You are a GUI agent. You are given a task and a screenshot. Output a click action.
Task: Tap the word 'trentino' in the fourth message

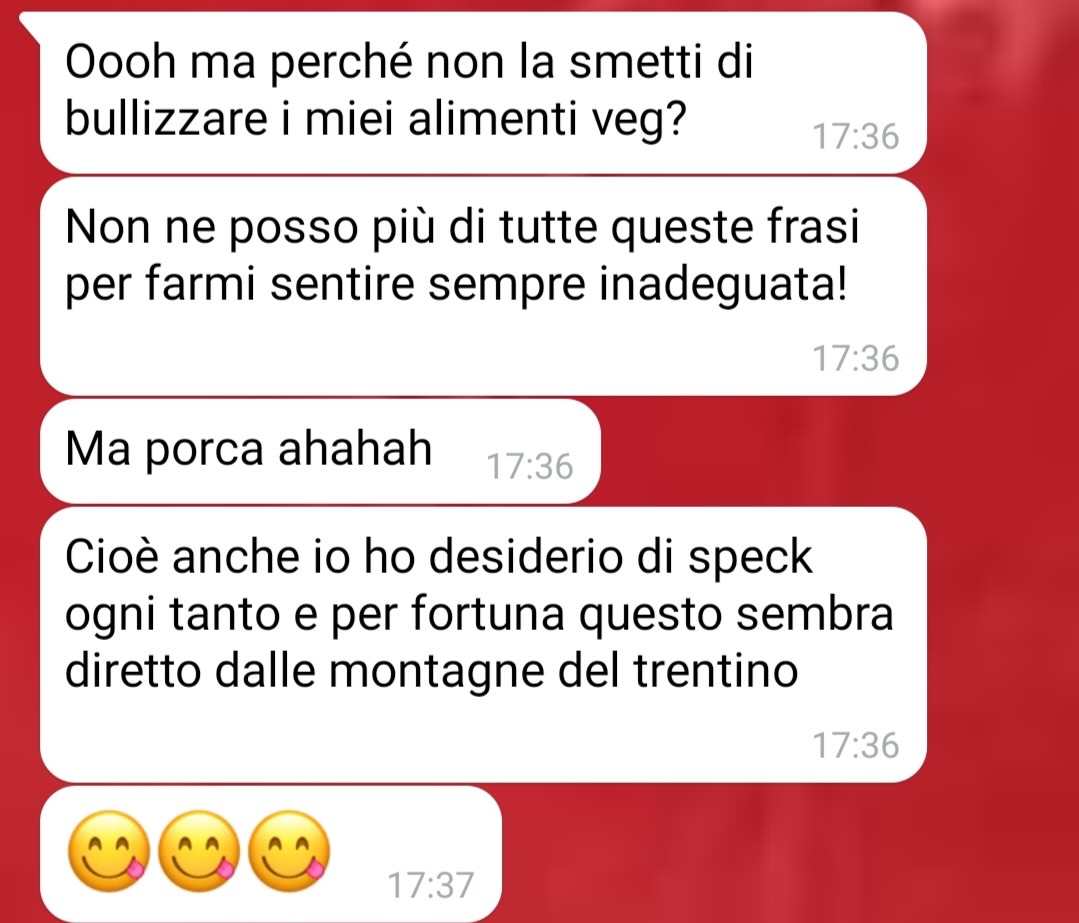716,670
